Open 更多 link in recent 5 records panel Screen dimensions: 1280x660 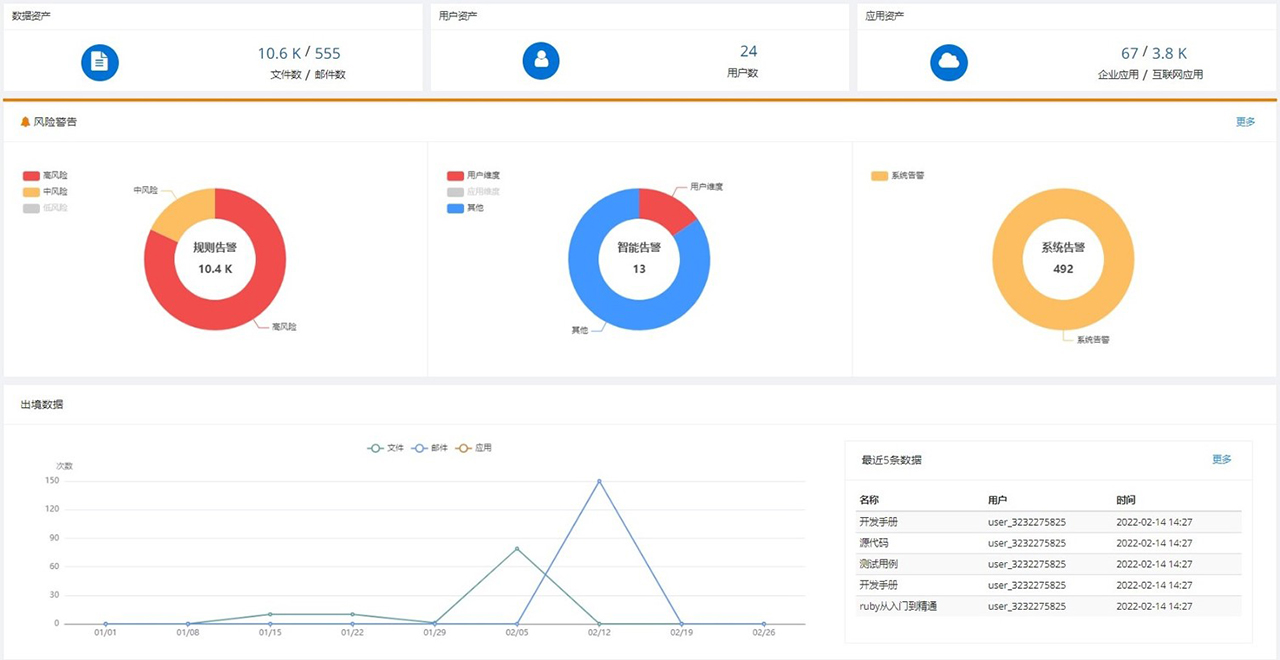point(1222,459)
